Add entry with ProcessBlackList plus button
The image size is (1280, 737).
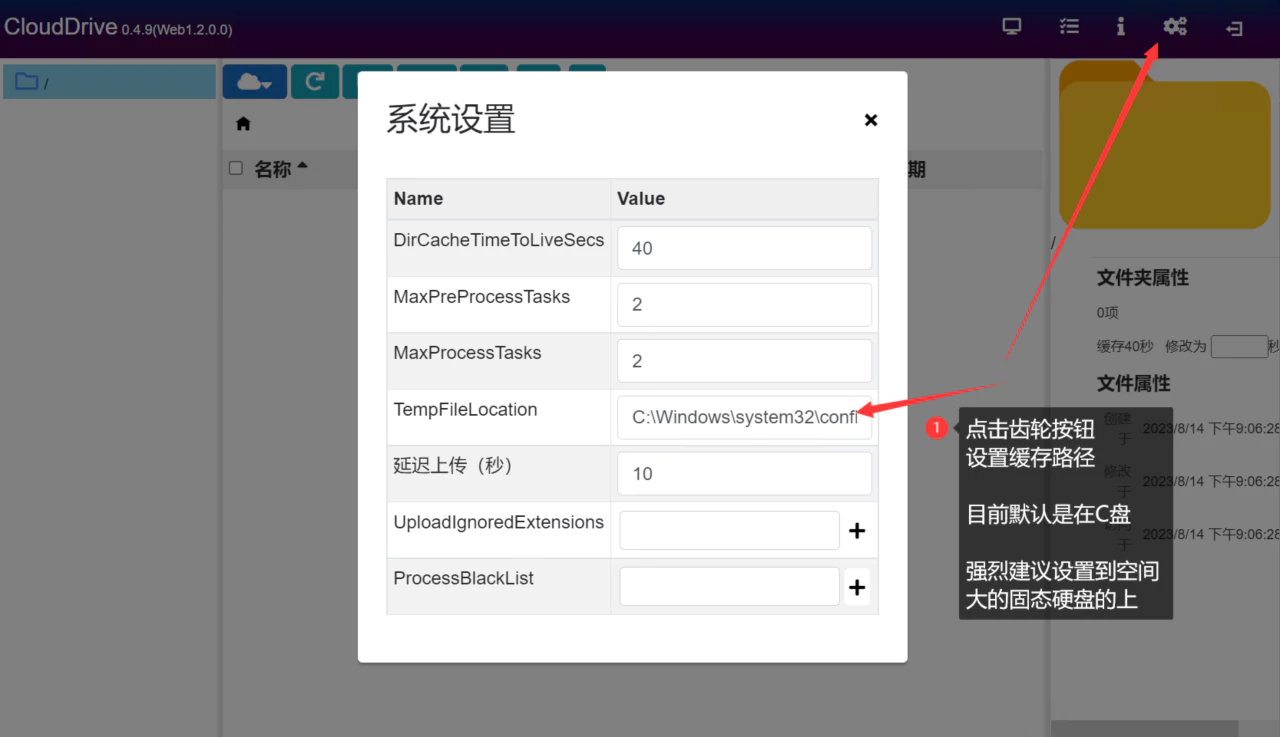coord(857,587)
